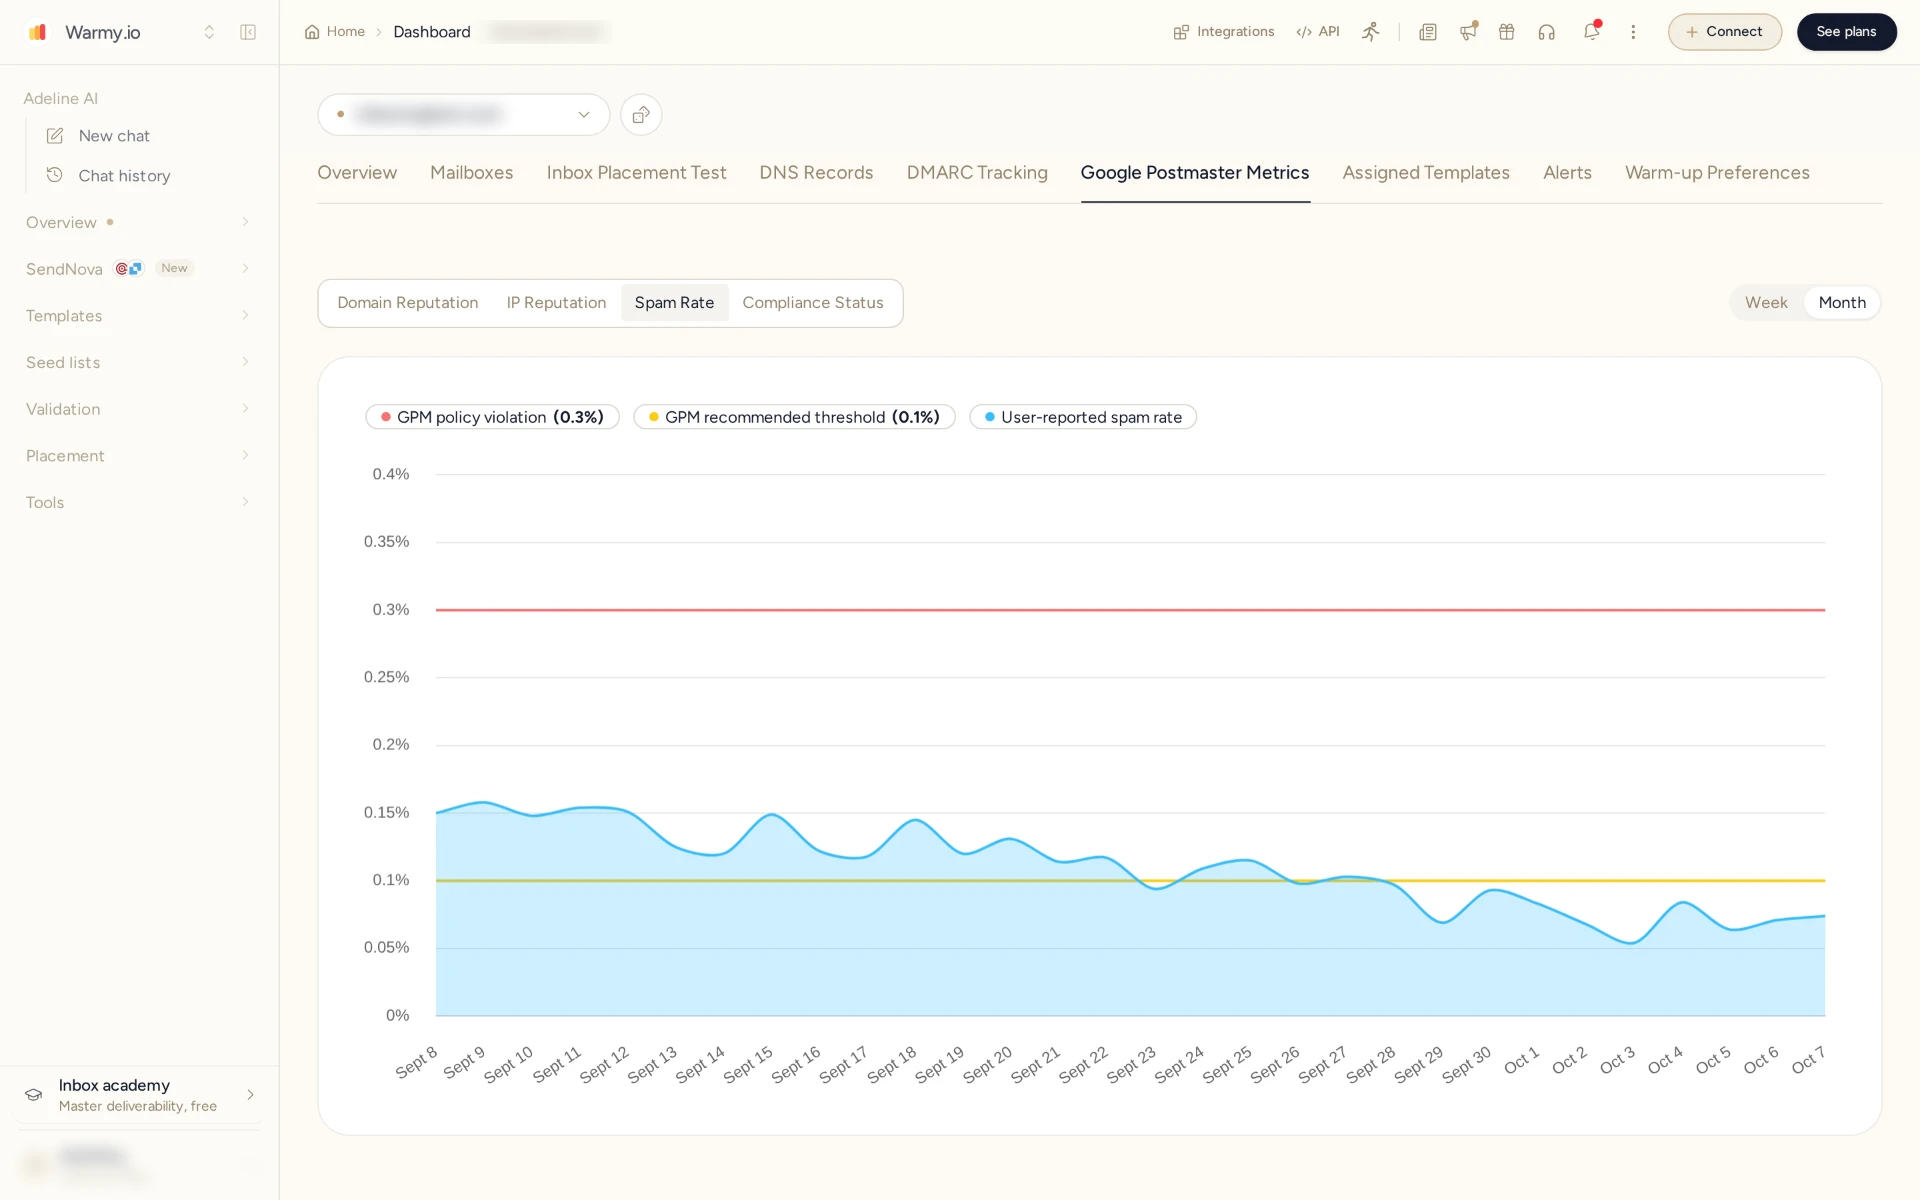Select the Spam Rate metric
This screenshot has width=1920, height=1200.
click(x=675, y=303)
